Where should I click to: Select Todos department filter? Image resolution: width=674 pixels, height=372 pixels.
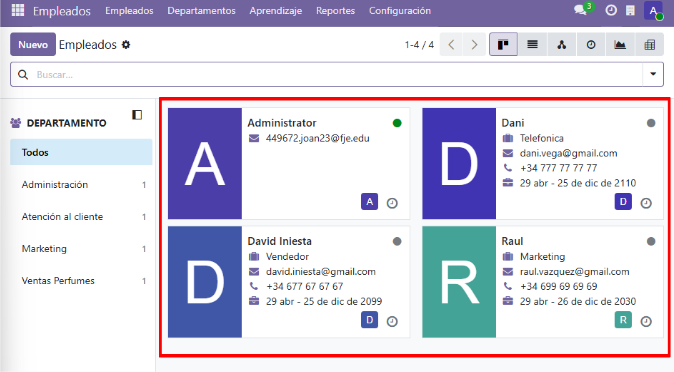point(81,152)
